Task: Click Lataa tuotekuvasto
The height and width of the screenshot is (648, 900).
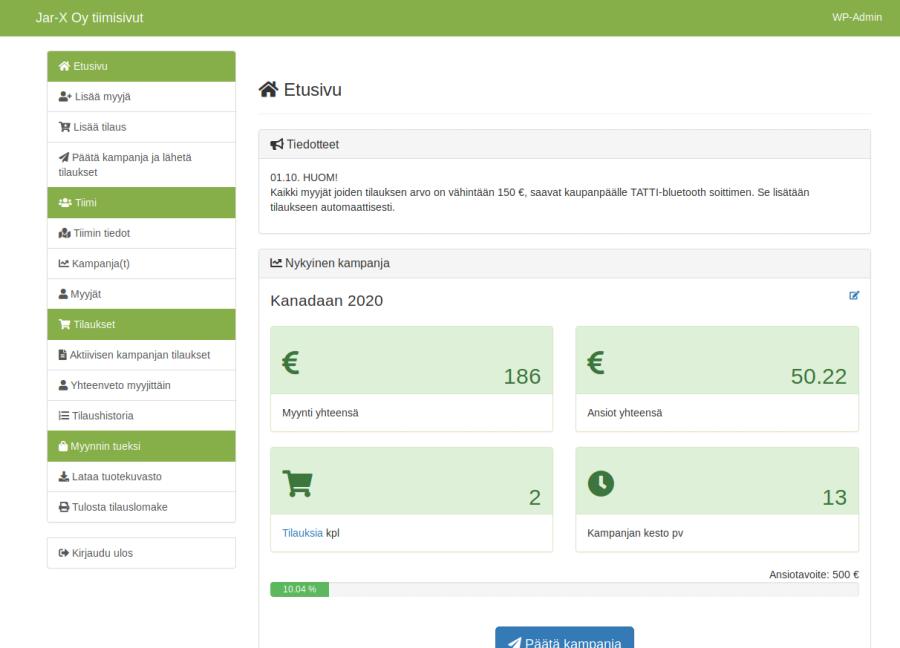Action: coord(141,476)
